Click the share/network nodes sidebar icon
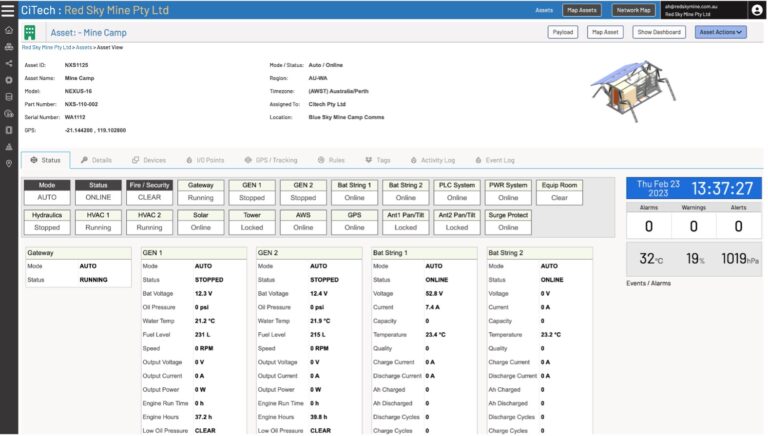This screenshot has height=436, width=768. (x=9, y=63)
